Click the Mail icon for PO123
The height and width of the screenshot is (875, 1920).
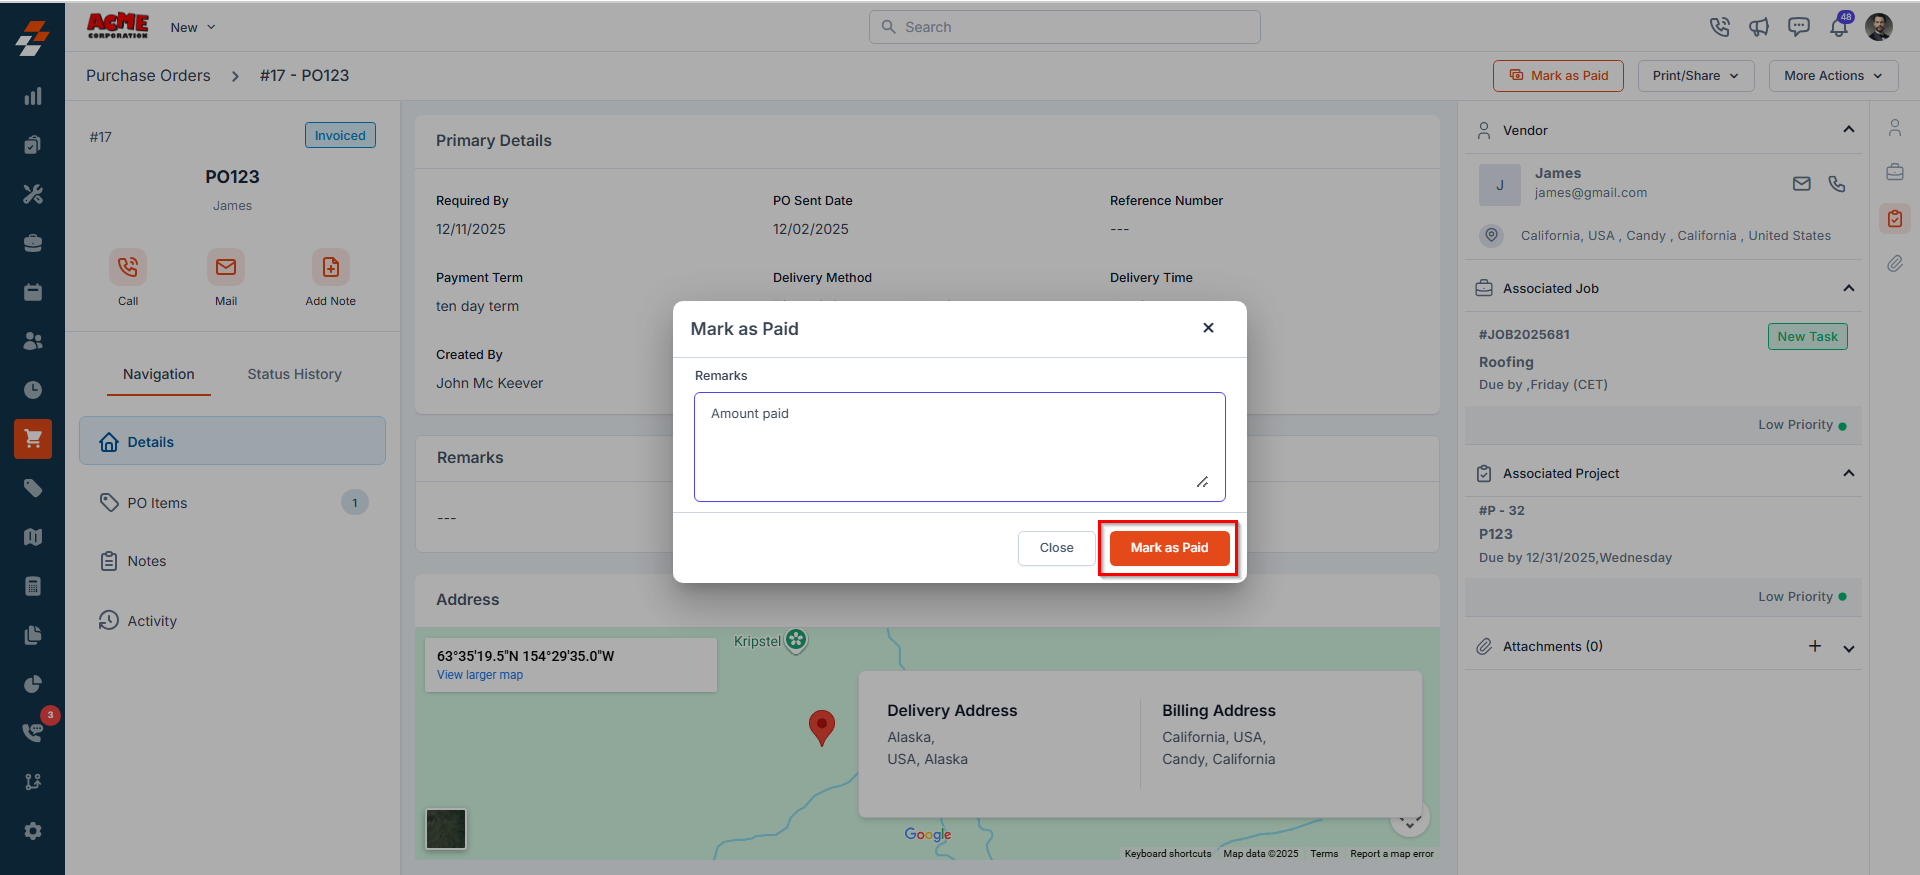(x=226, y=267)
